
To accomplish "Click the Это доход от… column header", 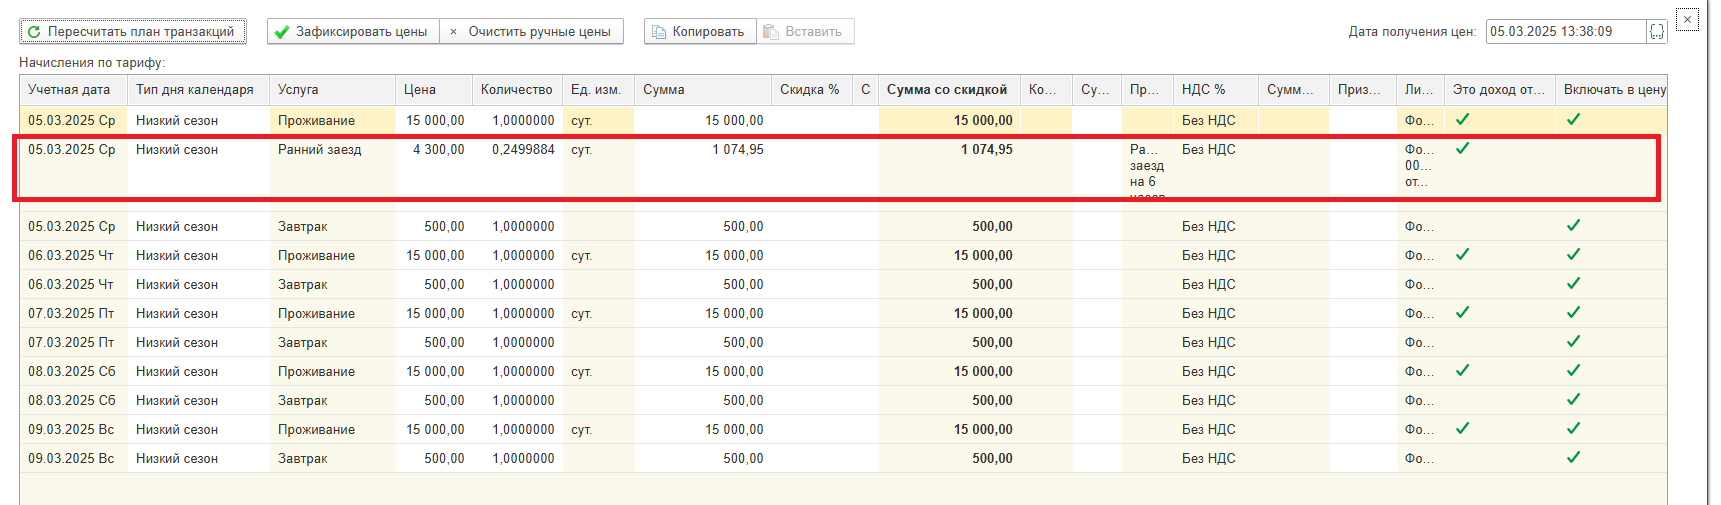I will (1499, 89).
